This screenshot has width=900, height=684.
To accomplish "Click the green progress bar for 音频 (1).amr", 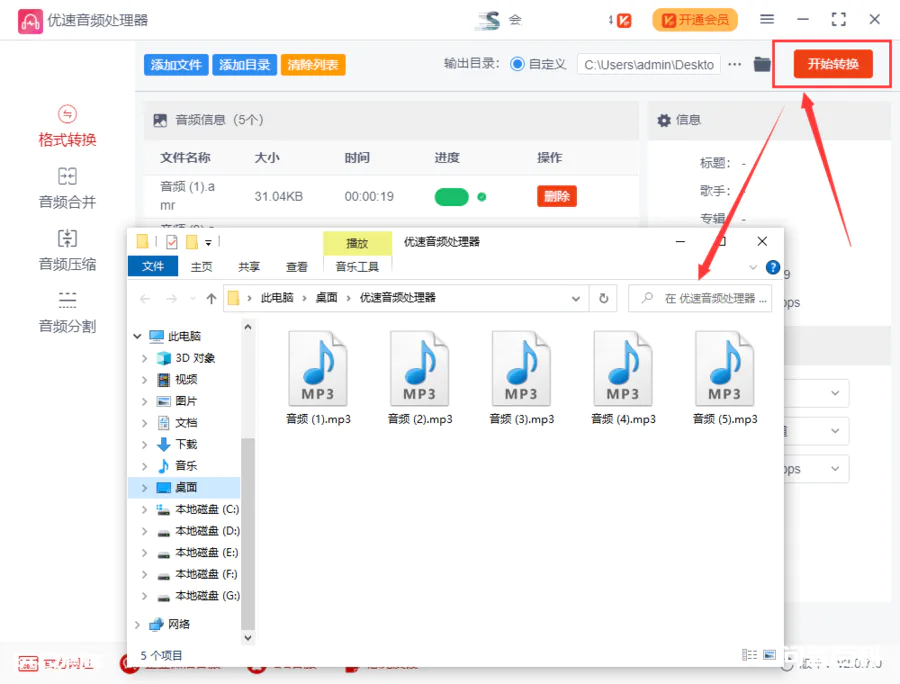I will [x=452, y=197].
